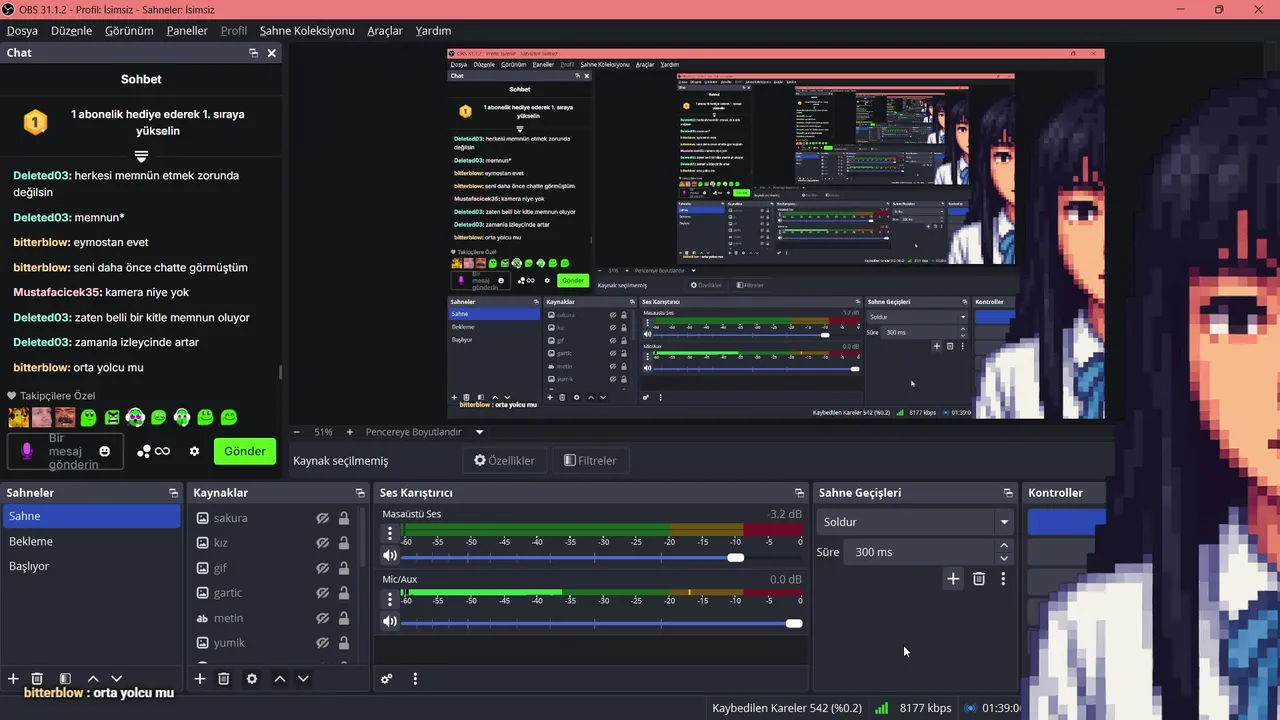Collapse the gift subscription leaderboard banner
Viewport: 1280px width, 720px height.
[x=141, y=157]
